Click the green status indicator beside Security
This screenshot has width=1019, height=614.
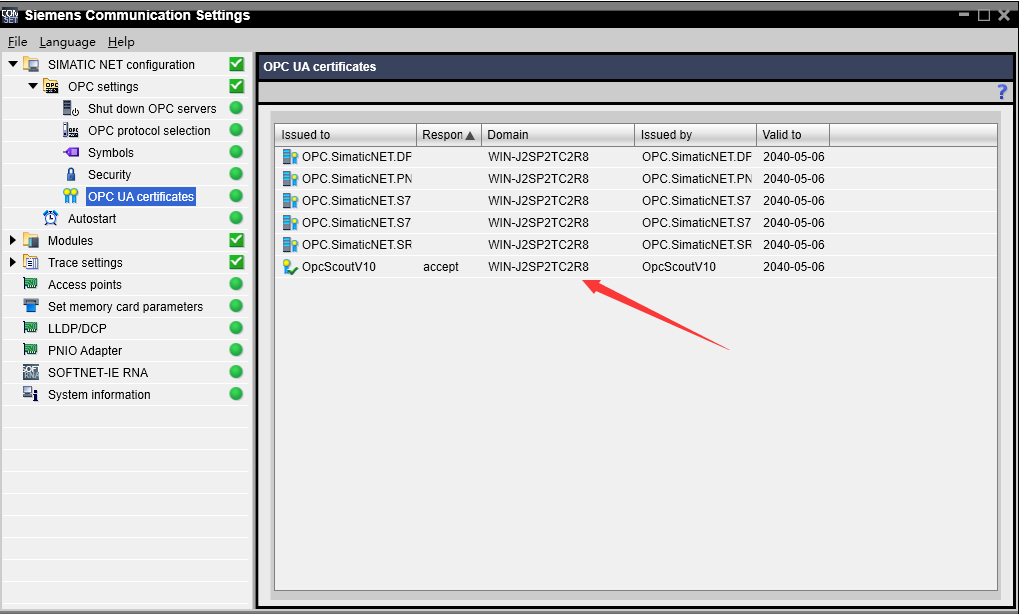pyautogui.click(x=235, y=174)
